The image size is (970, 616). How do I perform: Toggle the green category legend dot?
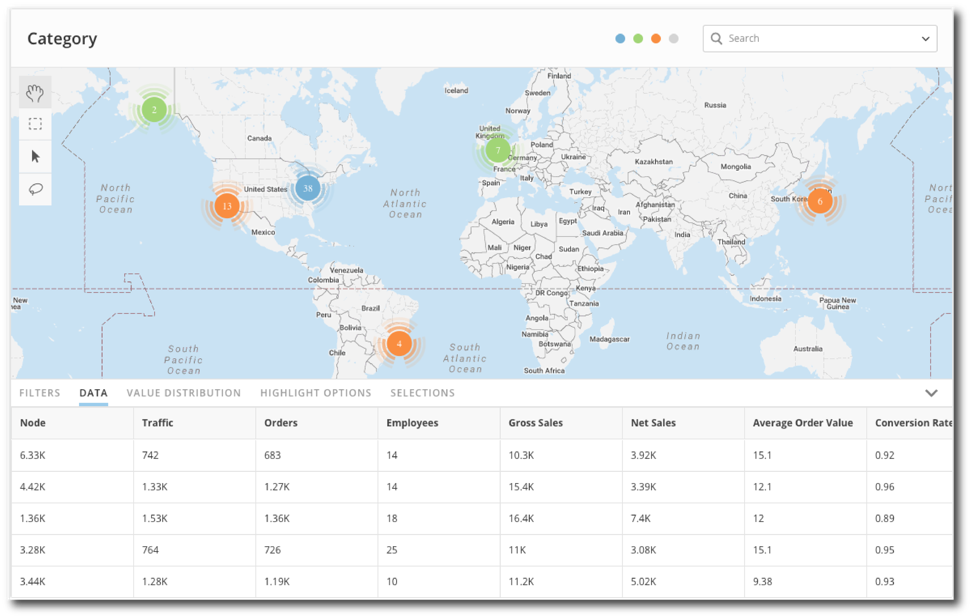pyautogui.click(x=639, y=37)
